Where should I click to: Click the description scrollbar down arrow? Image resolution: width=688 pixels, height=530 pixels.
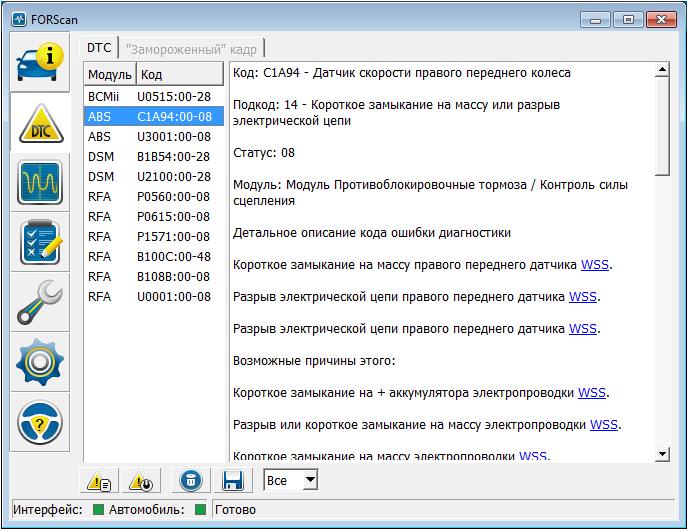point(662,454)
